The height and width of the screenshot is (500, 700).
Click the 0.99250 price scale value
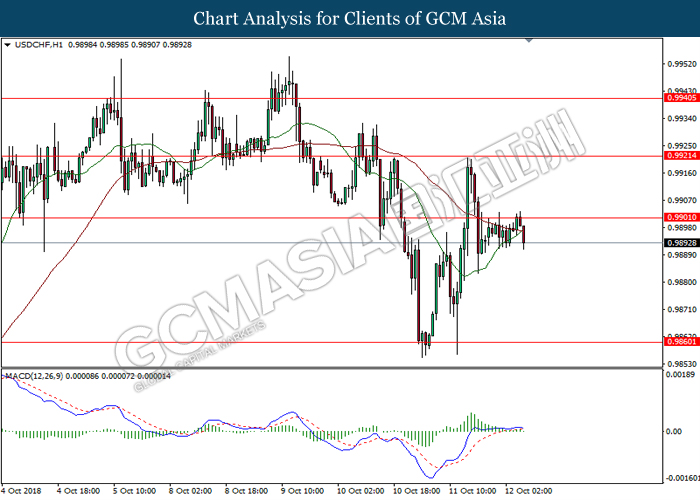point(682,146)
